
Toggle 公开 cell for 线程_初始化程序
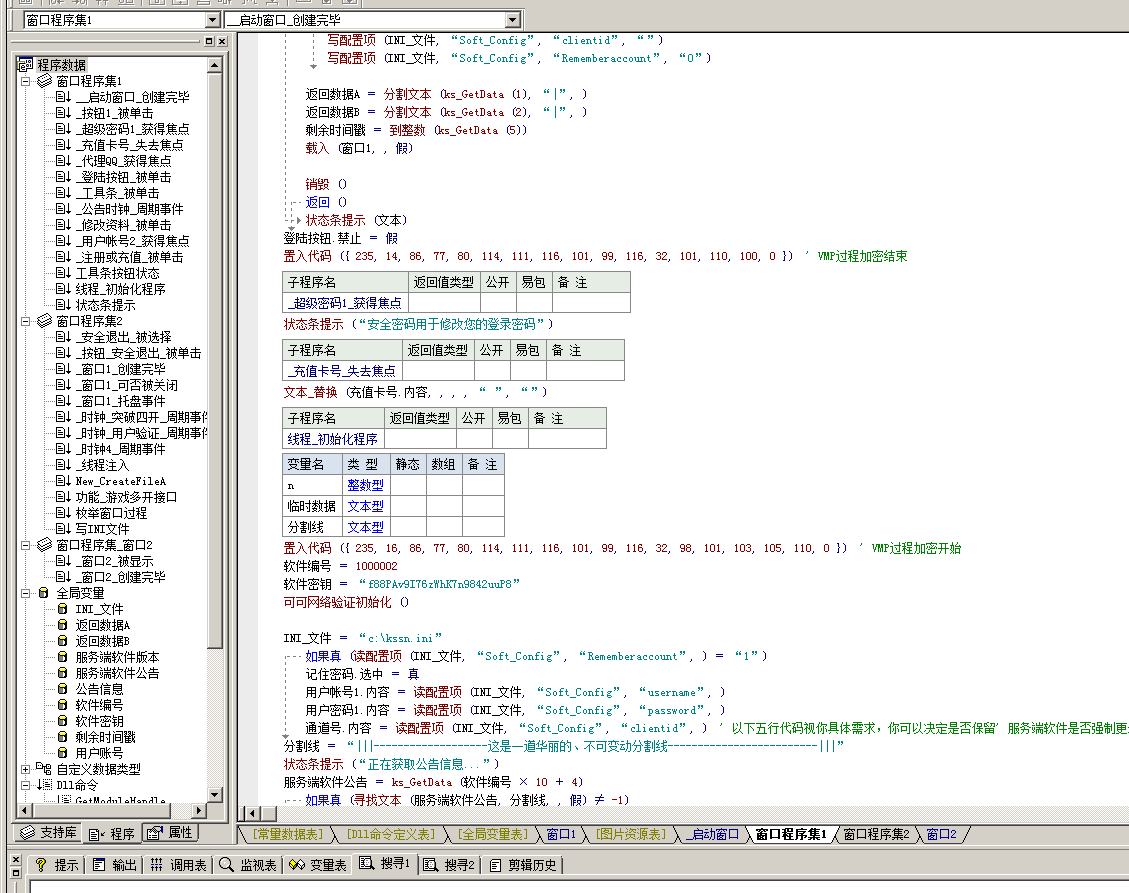coord(474,439)
